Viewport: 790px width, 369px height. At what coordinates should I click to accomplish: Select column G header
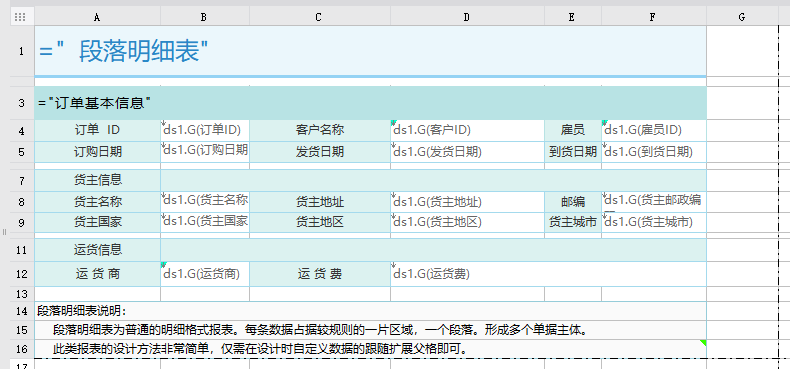(742, 17)
